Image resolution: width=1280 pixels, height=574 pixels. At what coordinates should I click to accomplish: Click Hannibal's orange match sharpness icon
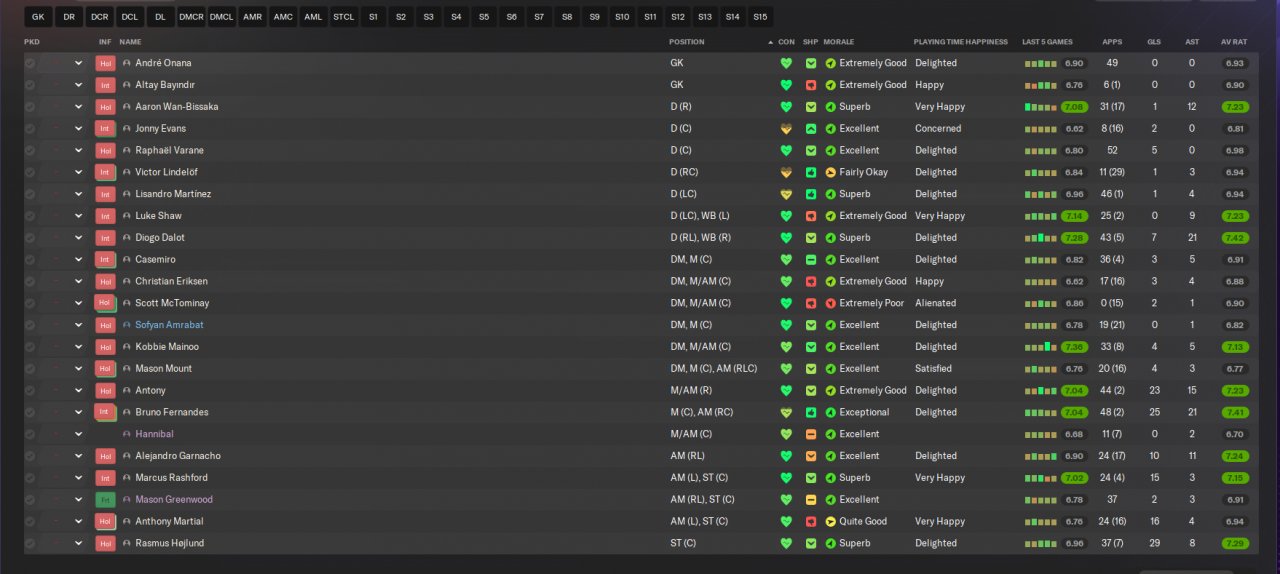811,434
